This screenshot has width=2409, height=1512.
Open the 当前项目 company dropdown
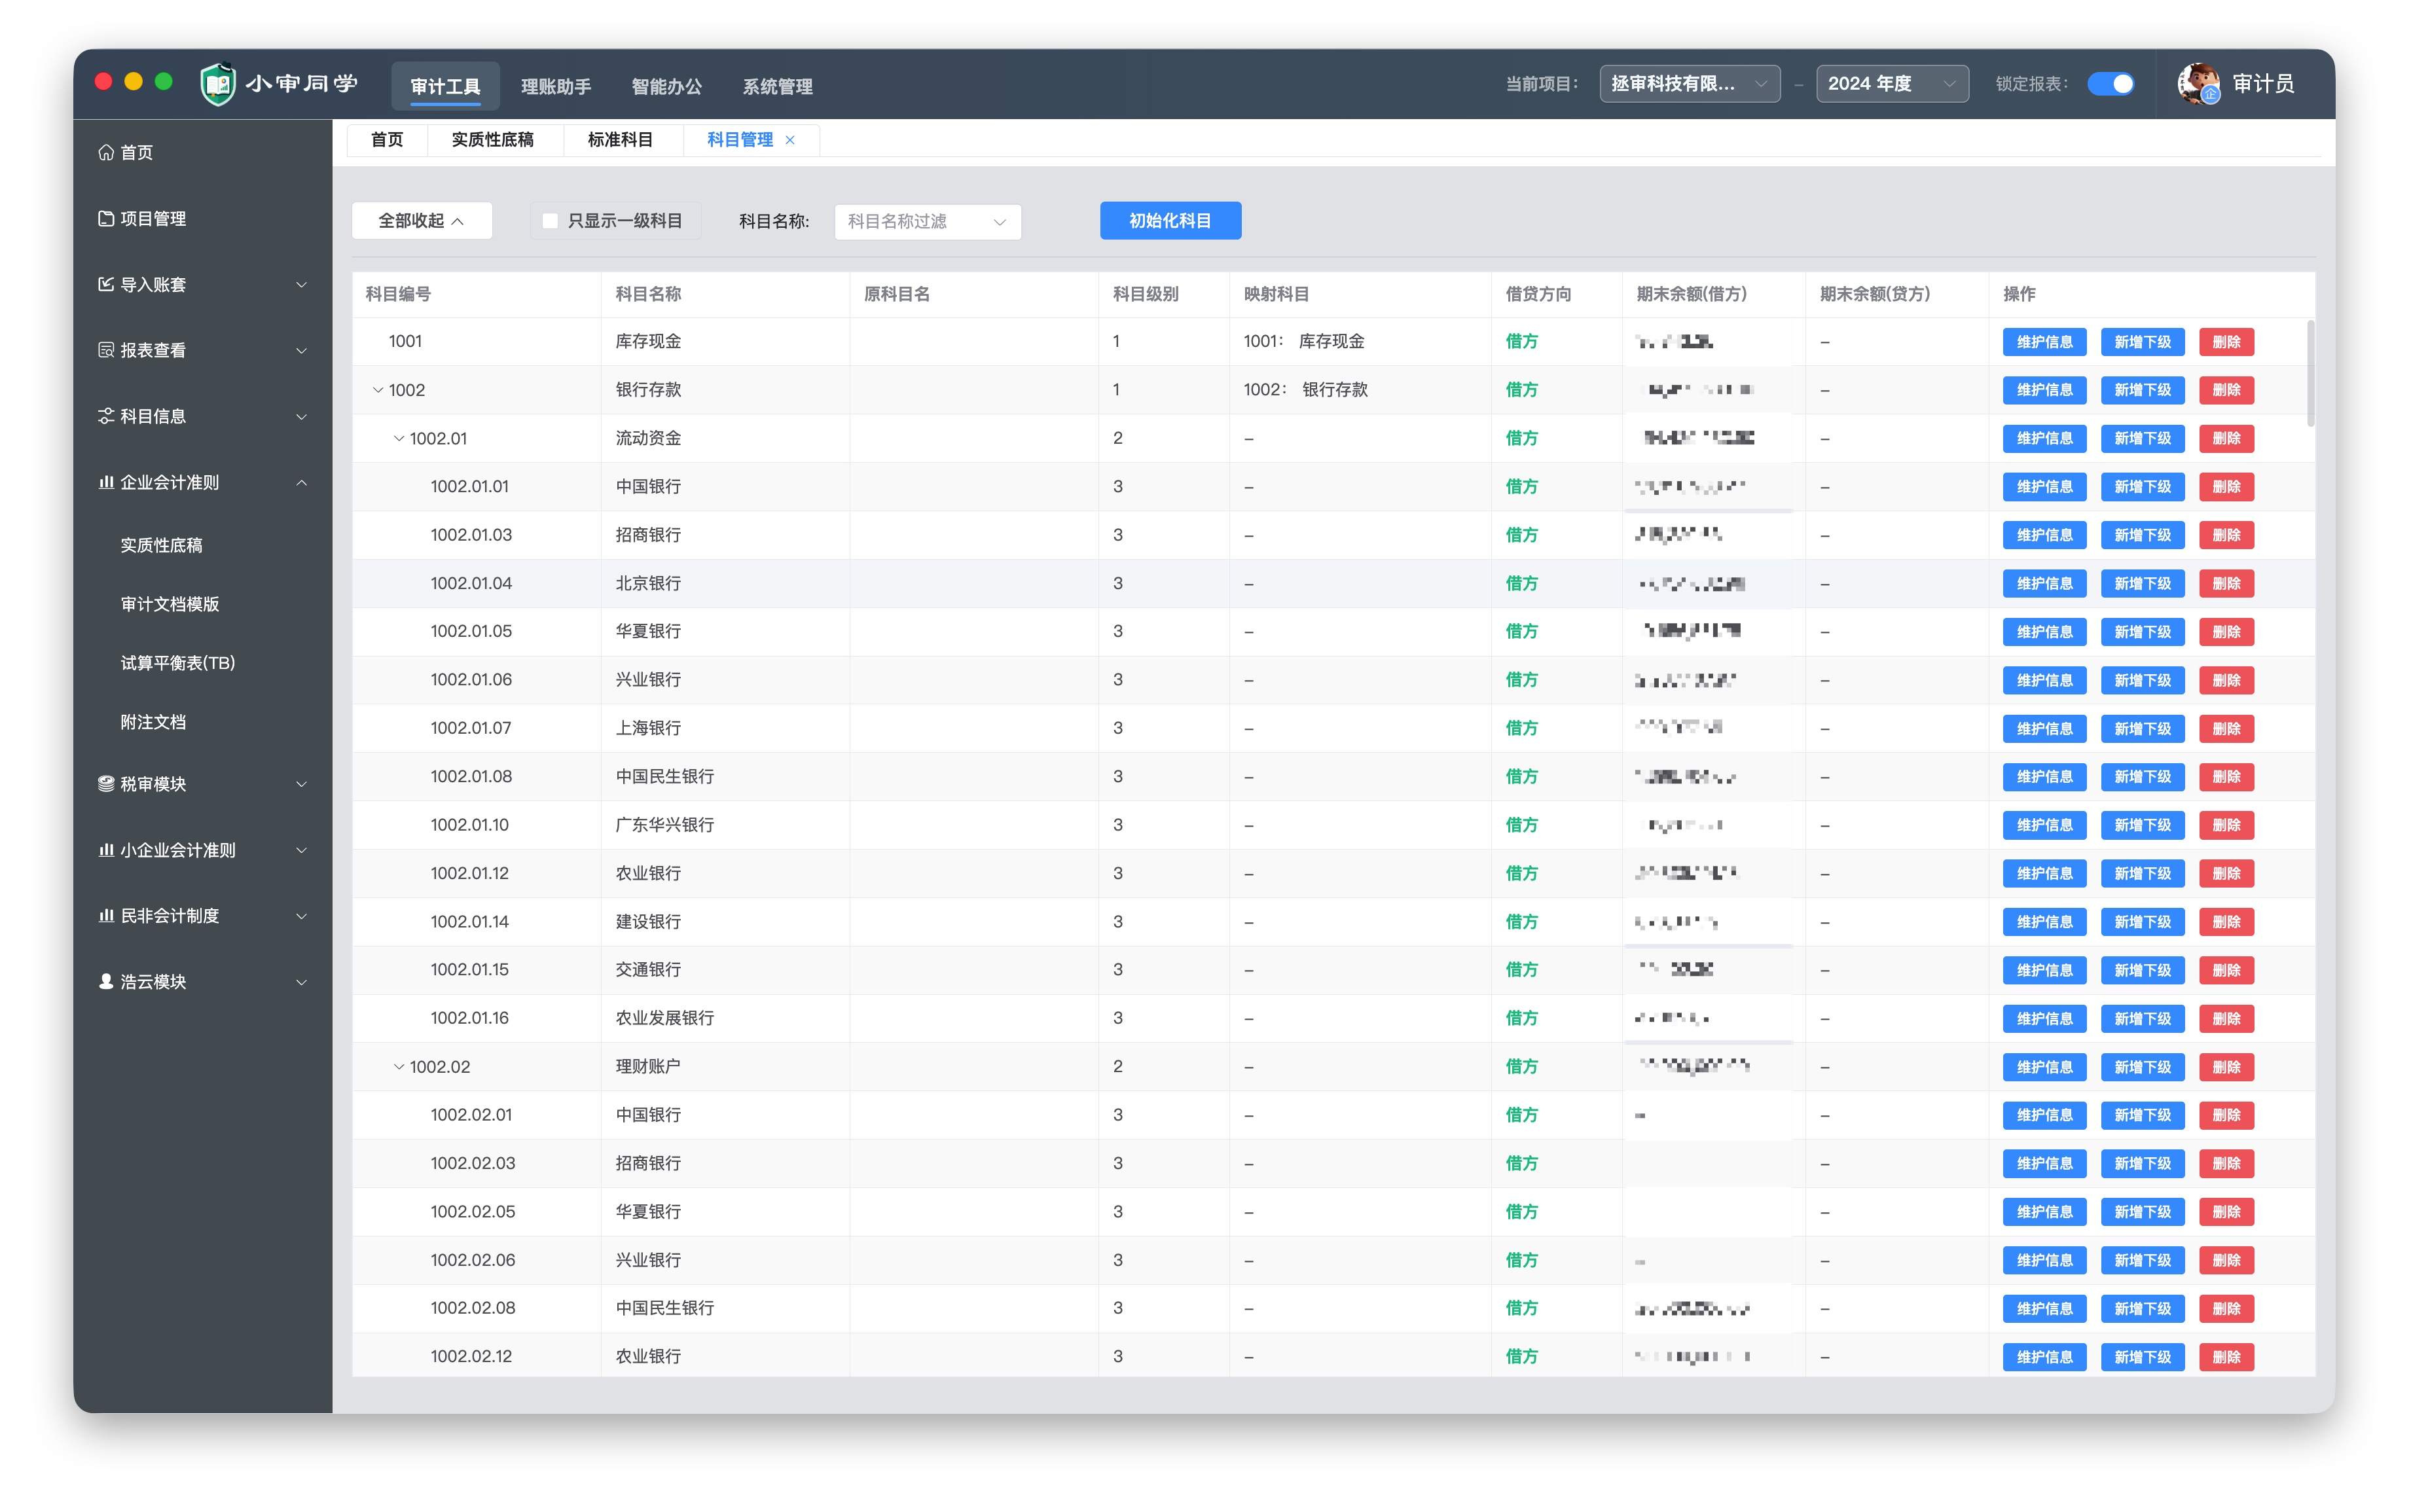[1689, 84]
